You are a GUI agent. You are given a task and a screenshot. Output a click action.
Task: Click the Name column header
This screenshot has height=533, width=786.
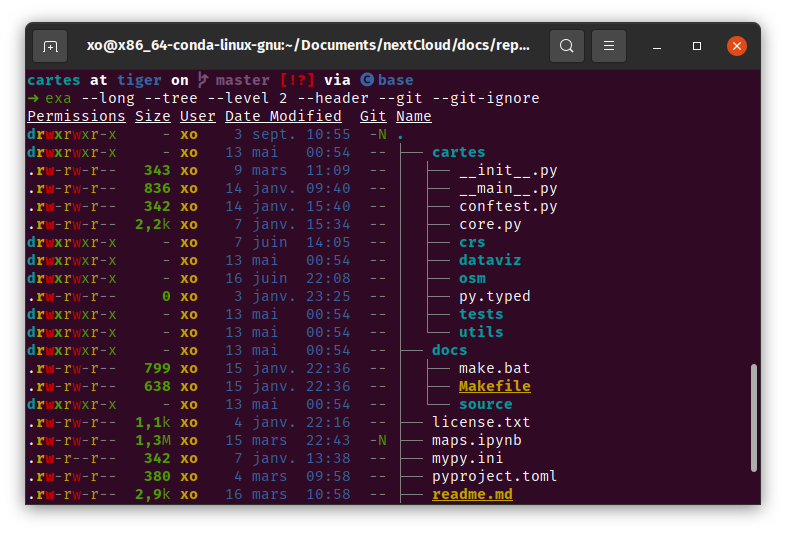[x=414, y=116]
